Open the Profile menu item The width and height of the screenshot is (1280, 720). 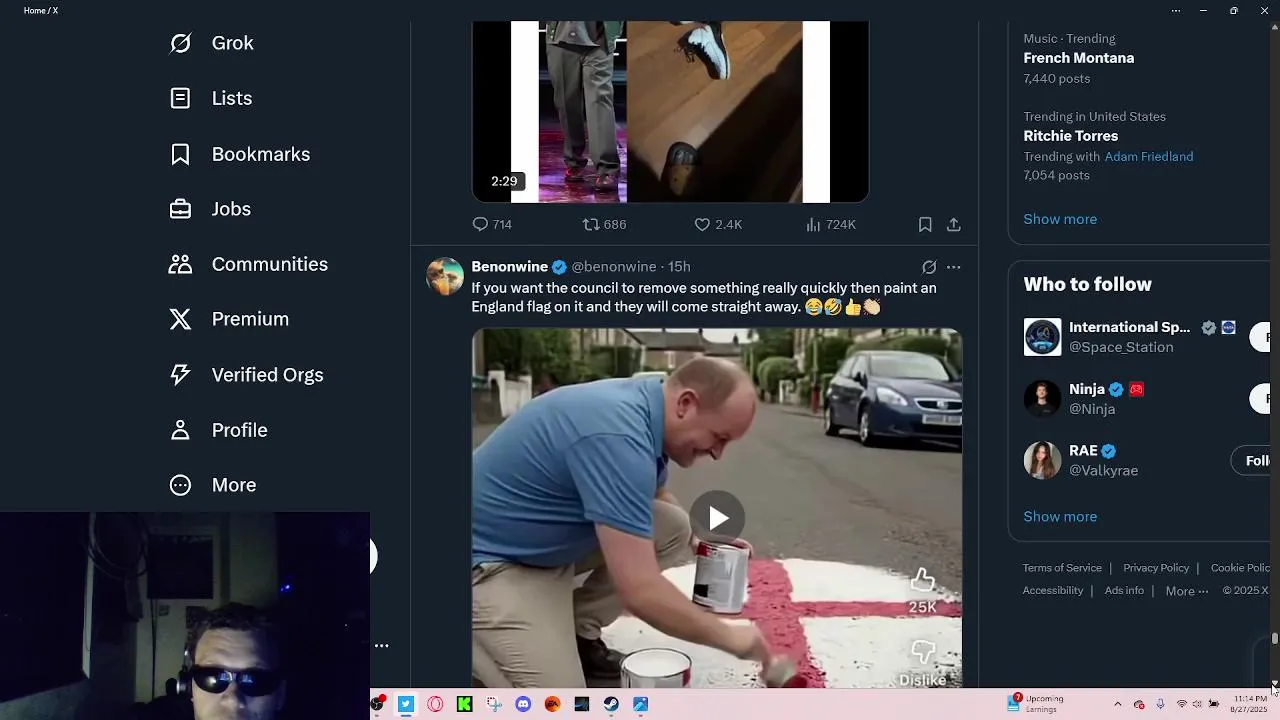(218, 430)
